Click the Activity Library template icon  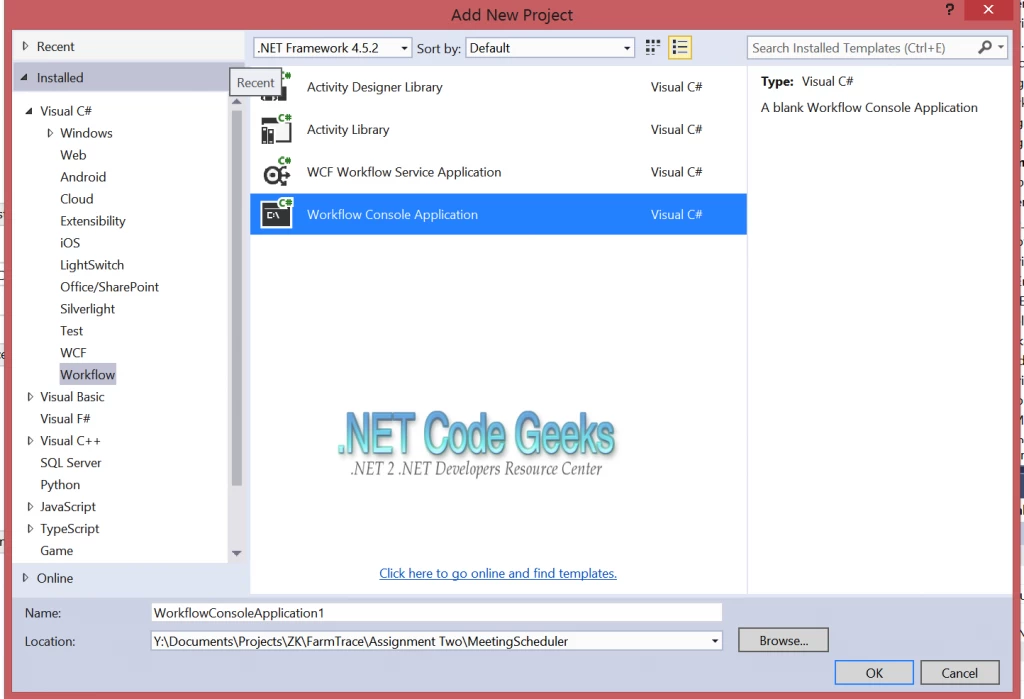(276, 129)
